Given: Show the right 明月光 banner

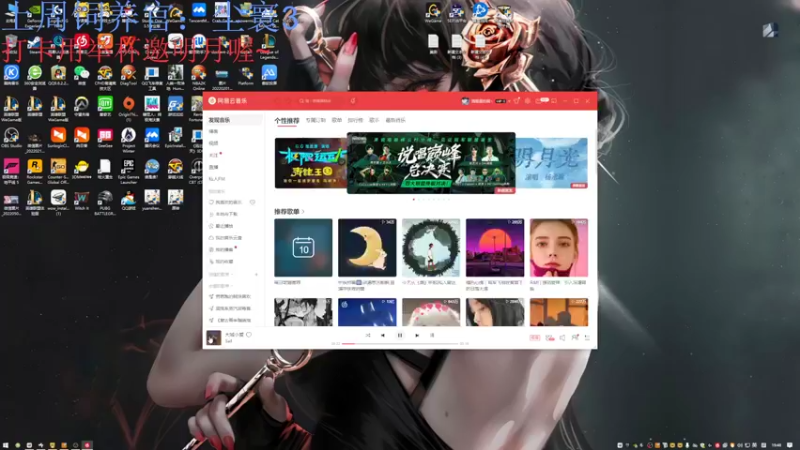Looking at the screenshot, I should pos(552,163).
